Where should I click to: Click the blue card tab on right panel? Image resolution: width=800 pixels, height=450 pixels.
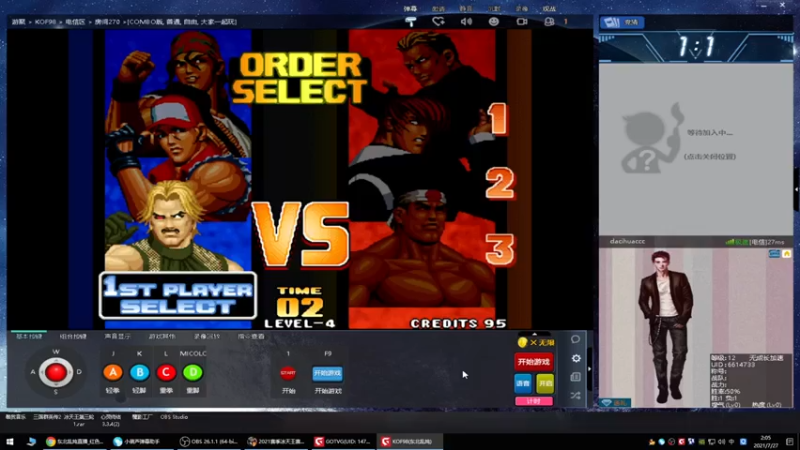coord(621,22)
